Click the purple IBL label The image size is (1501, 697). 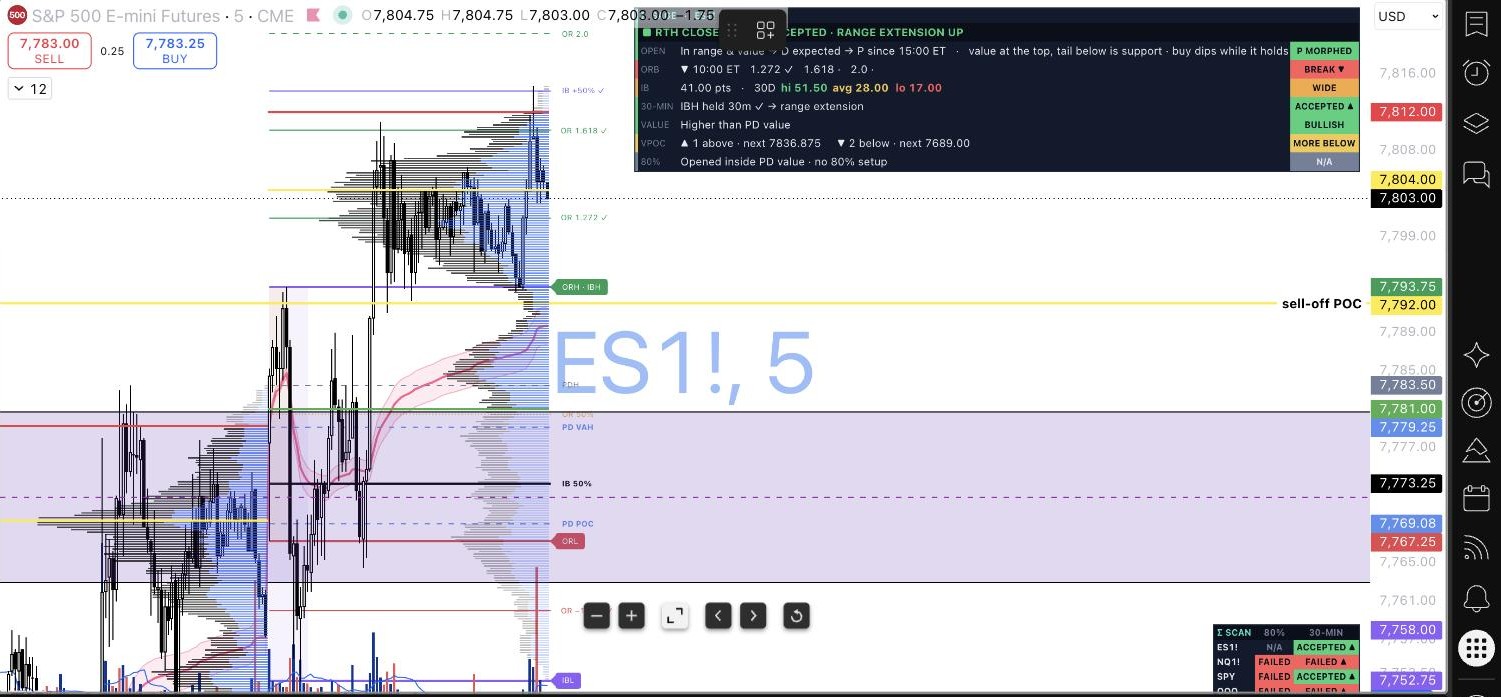568,680
